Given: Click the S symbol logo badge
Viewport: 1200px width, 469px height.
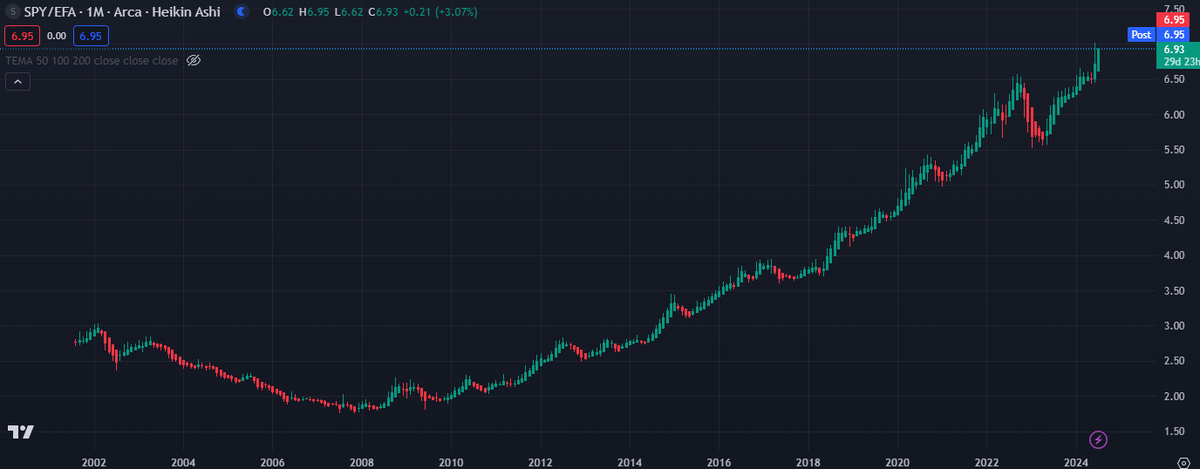Looking at the screenshot, I should [12, 12].
